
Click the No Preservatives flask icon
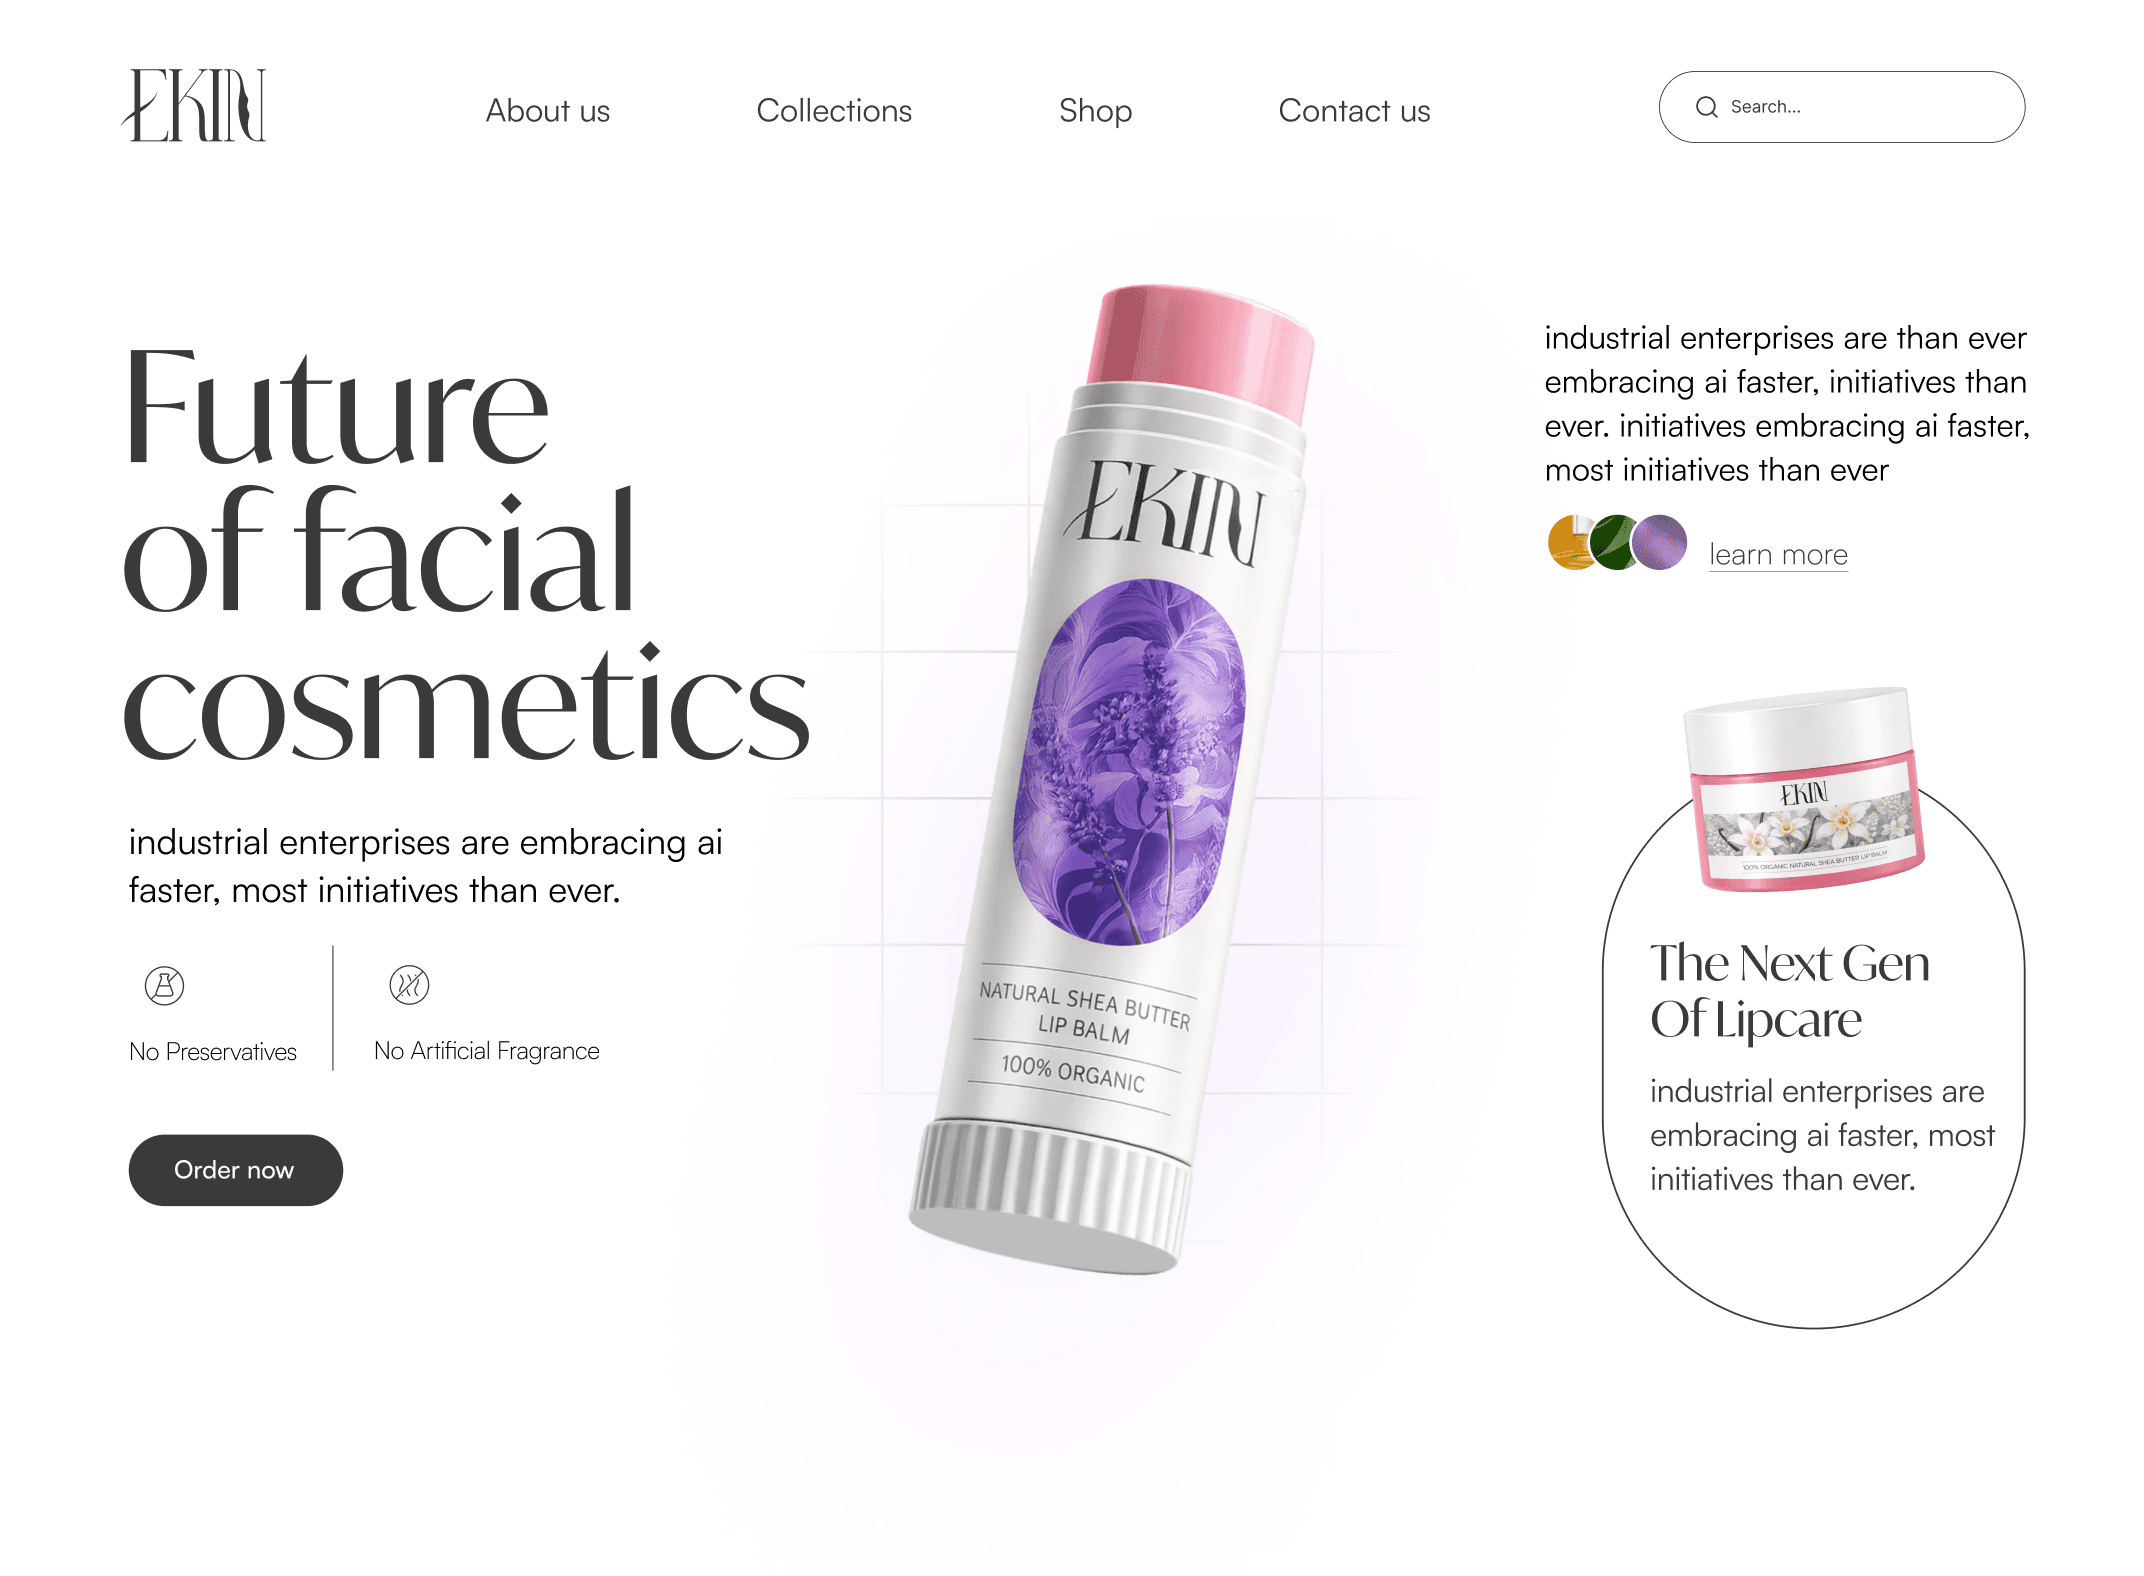165,985
